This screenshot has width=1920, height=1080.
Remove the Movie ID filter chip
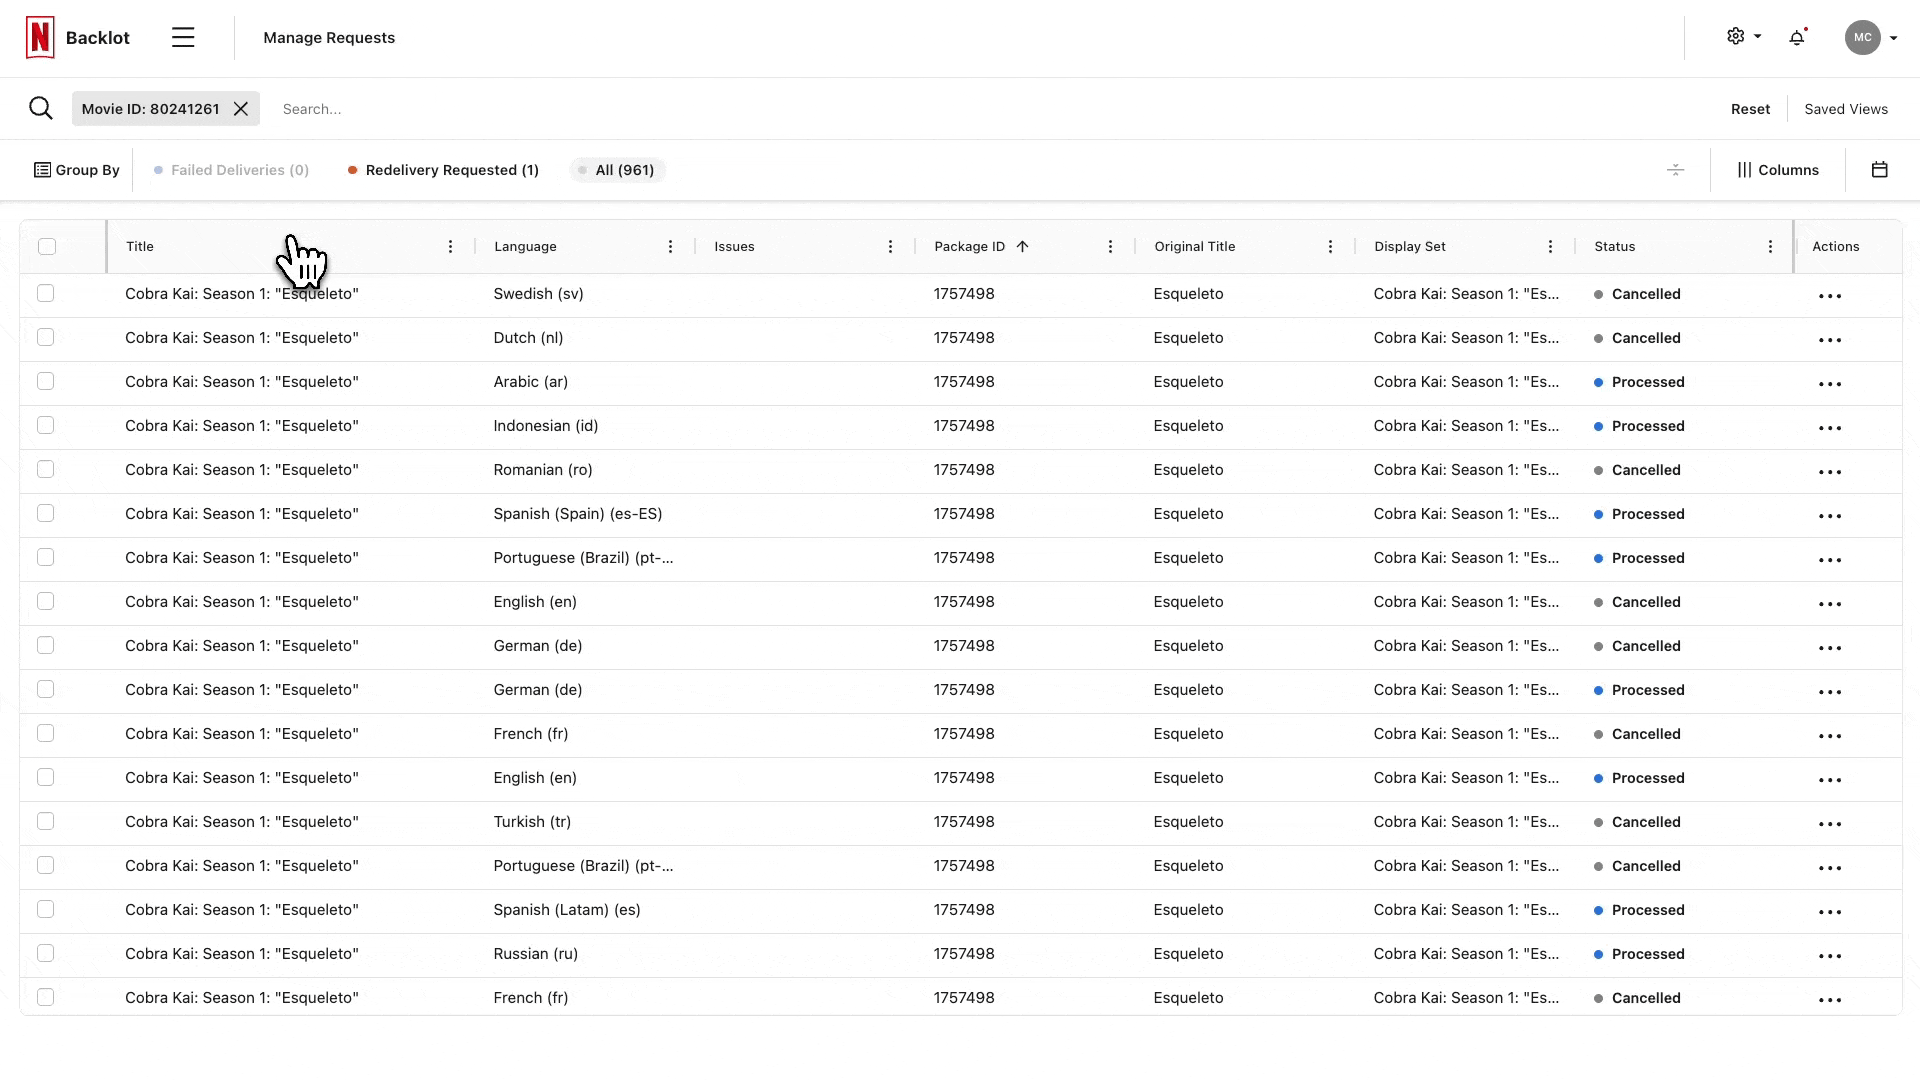(240, 108)
